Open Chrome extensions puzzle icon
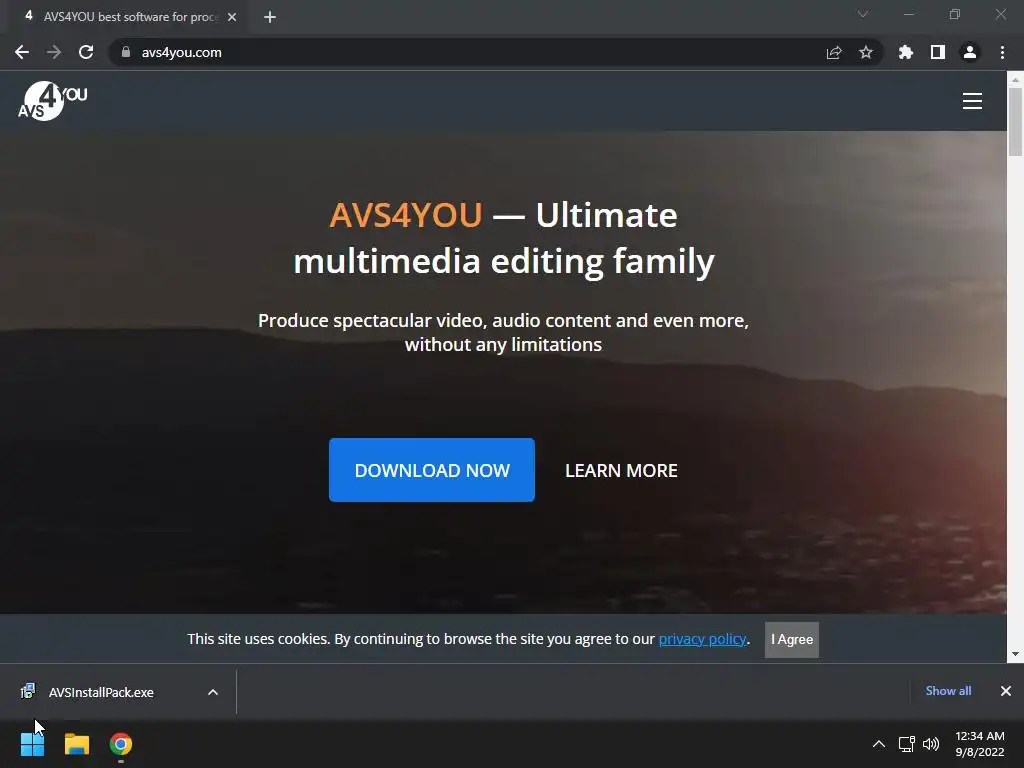This screenshot has width=1024, height=768. tap(906, 52)
